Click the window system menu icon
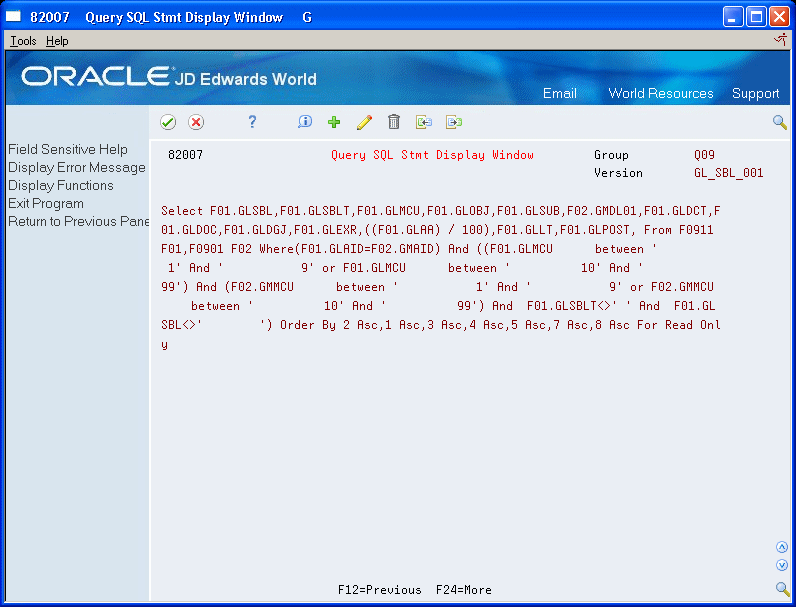Viewport: 796px width, 607px height. point(13,17)
